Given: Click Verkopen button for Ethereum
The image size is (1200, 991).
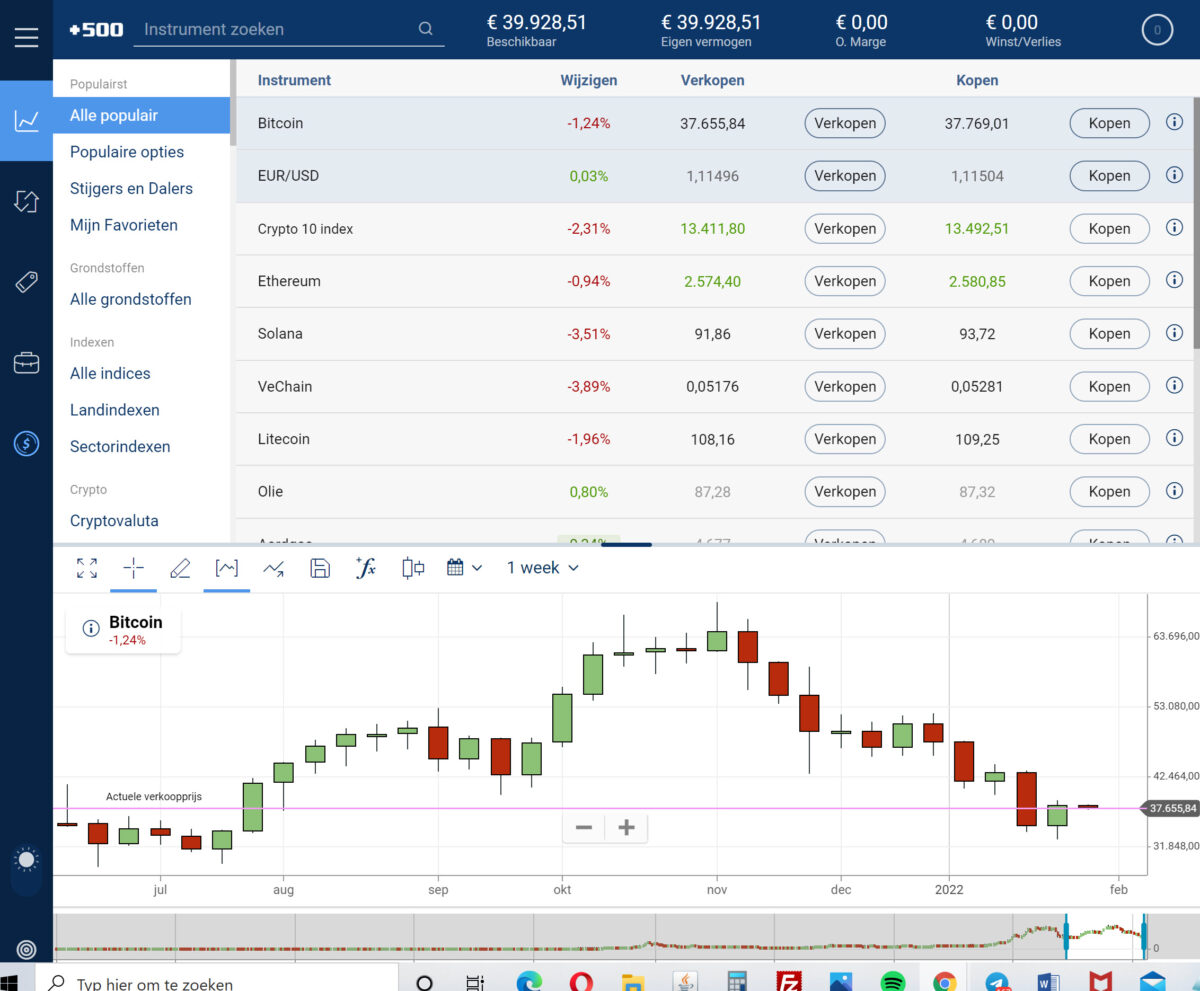Looking at the screenshot, I should (x=845, y=281).
